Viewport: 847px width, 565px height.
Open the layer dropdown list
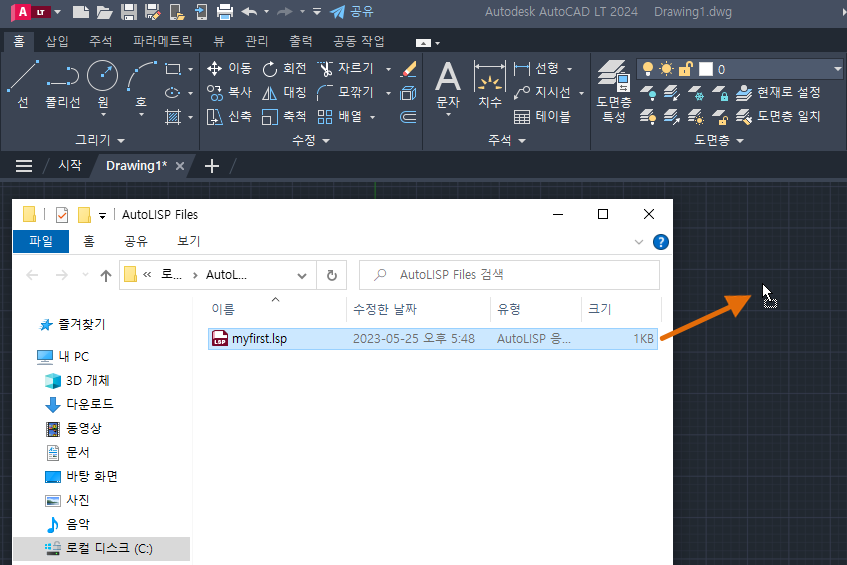[x=837, y=69]
